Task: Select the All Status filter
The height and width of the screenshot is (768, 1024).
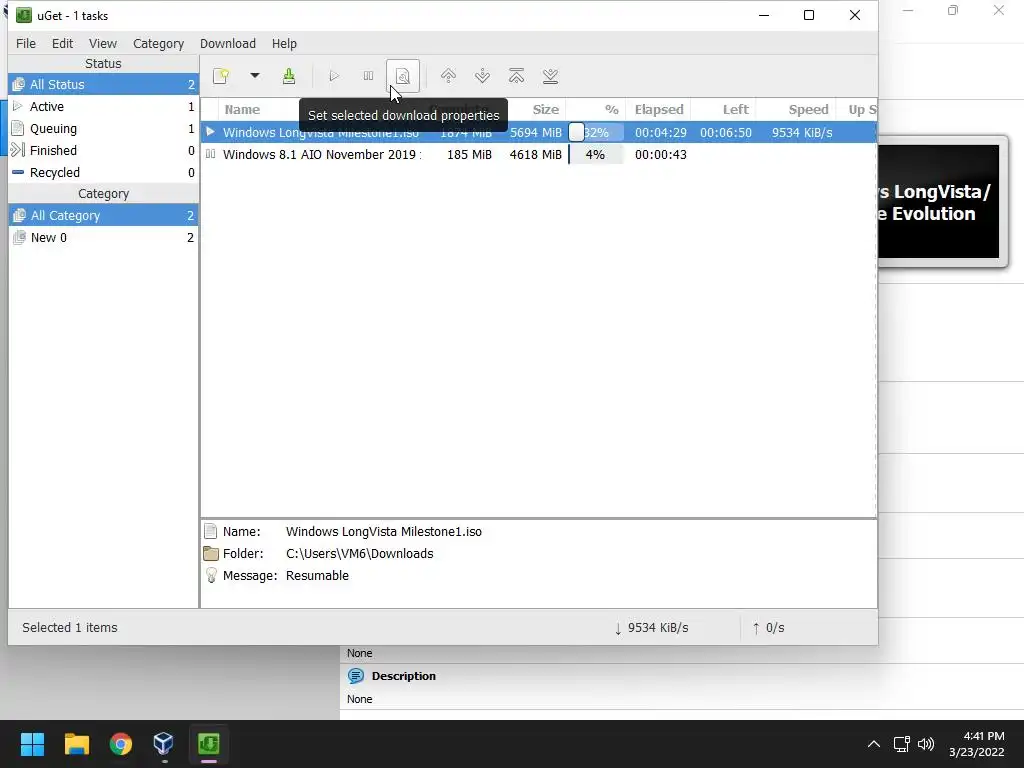Action: [x=103, y=84]
